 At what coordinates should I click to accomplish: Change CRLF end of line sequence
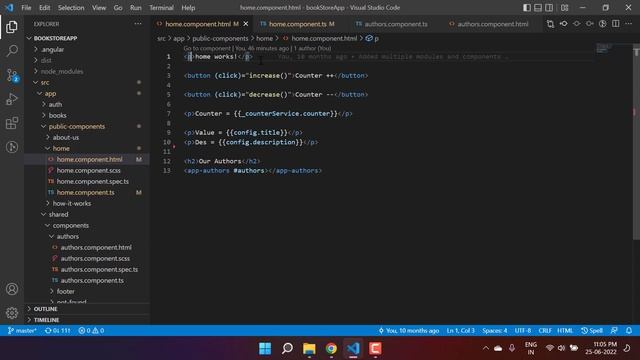pyautogui.click(x=545, y=331)
